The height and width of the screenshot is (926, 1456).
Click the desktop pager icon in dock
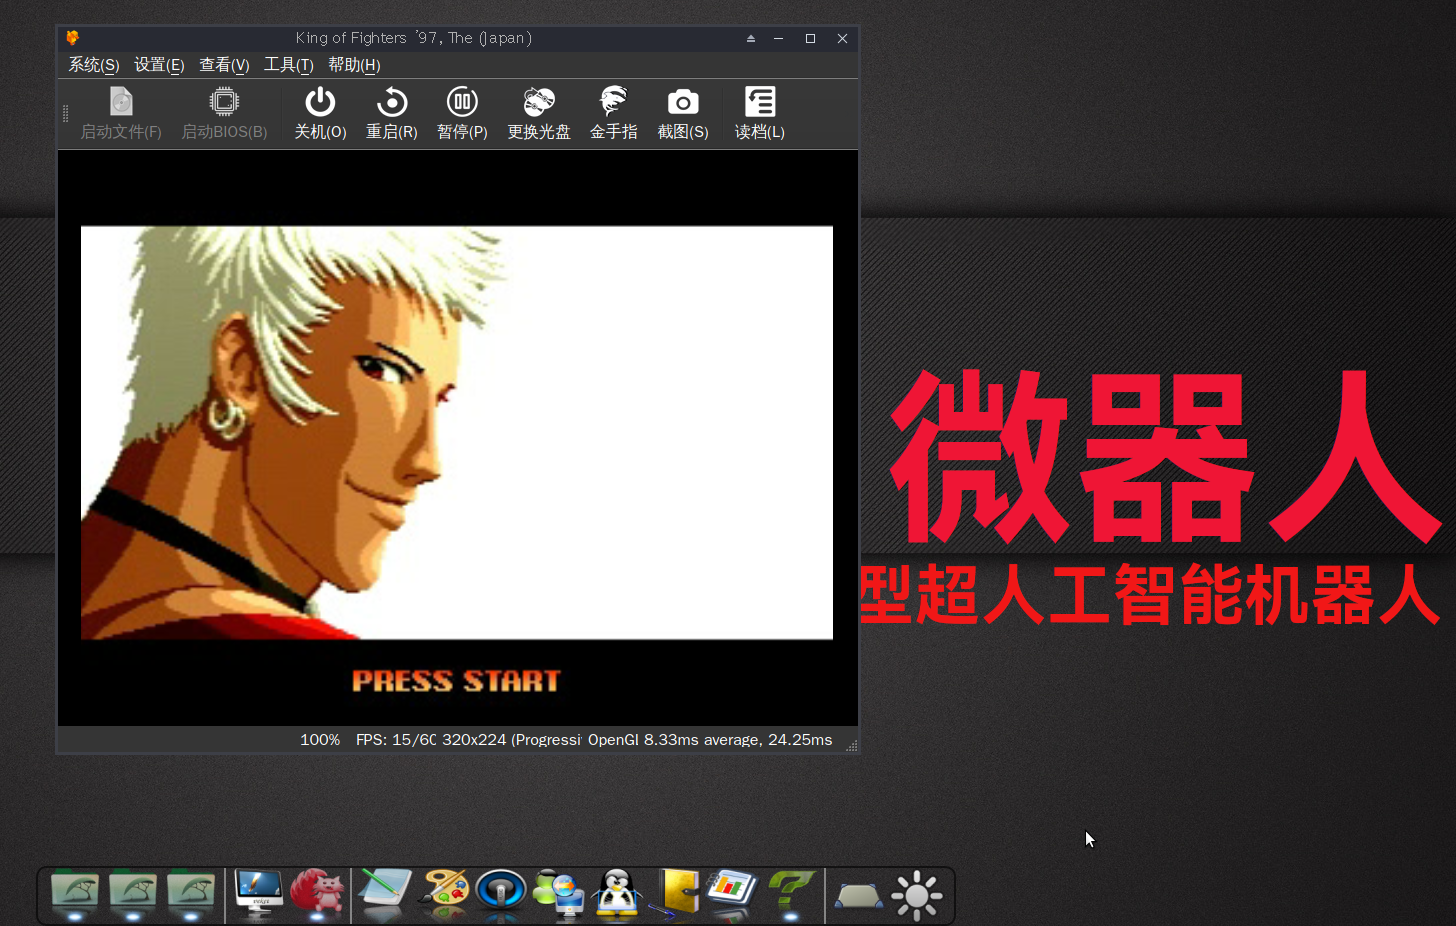[x=859, y=895]
